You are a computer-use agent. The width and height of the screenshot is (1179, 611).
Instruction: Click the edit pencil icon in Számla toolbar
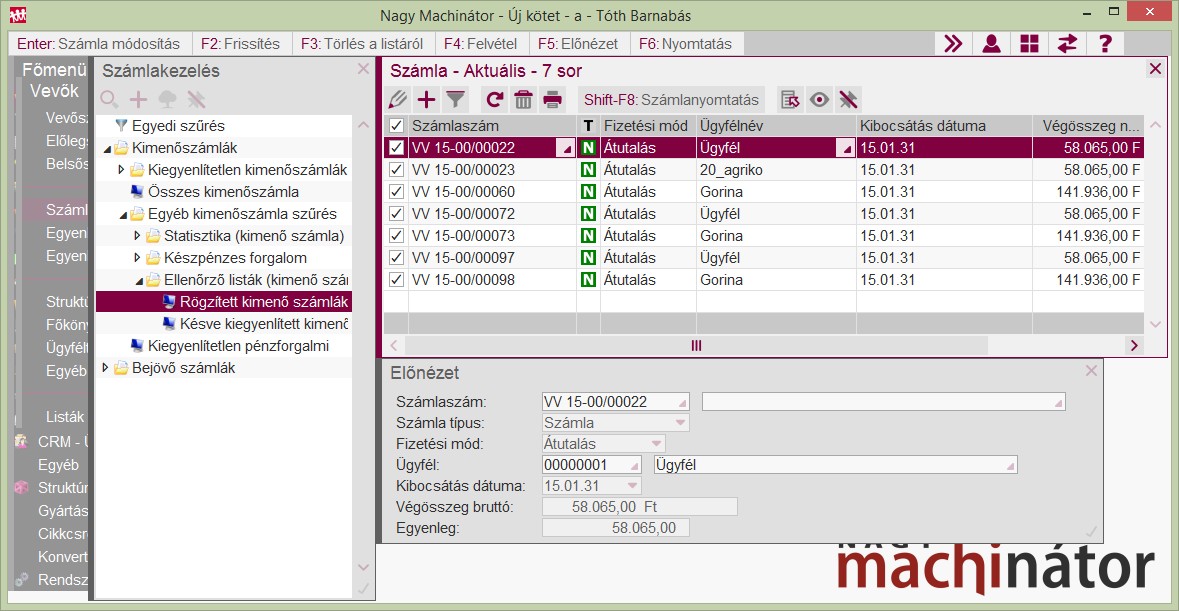point(398,99)
